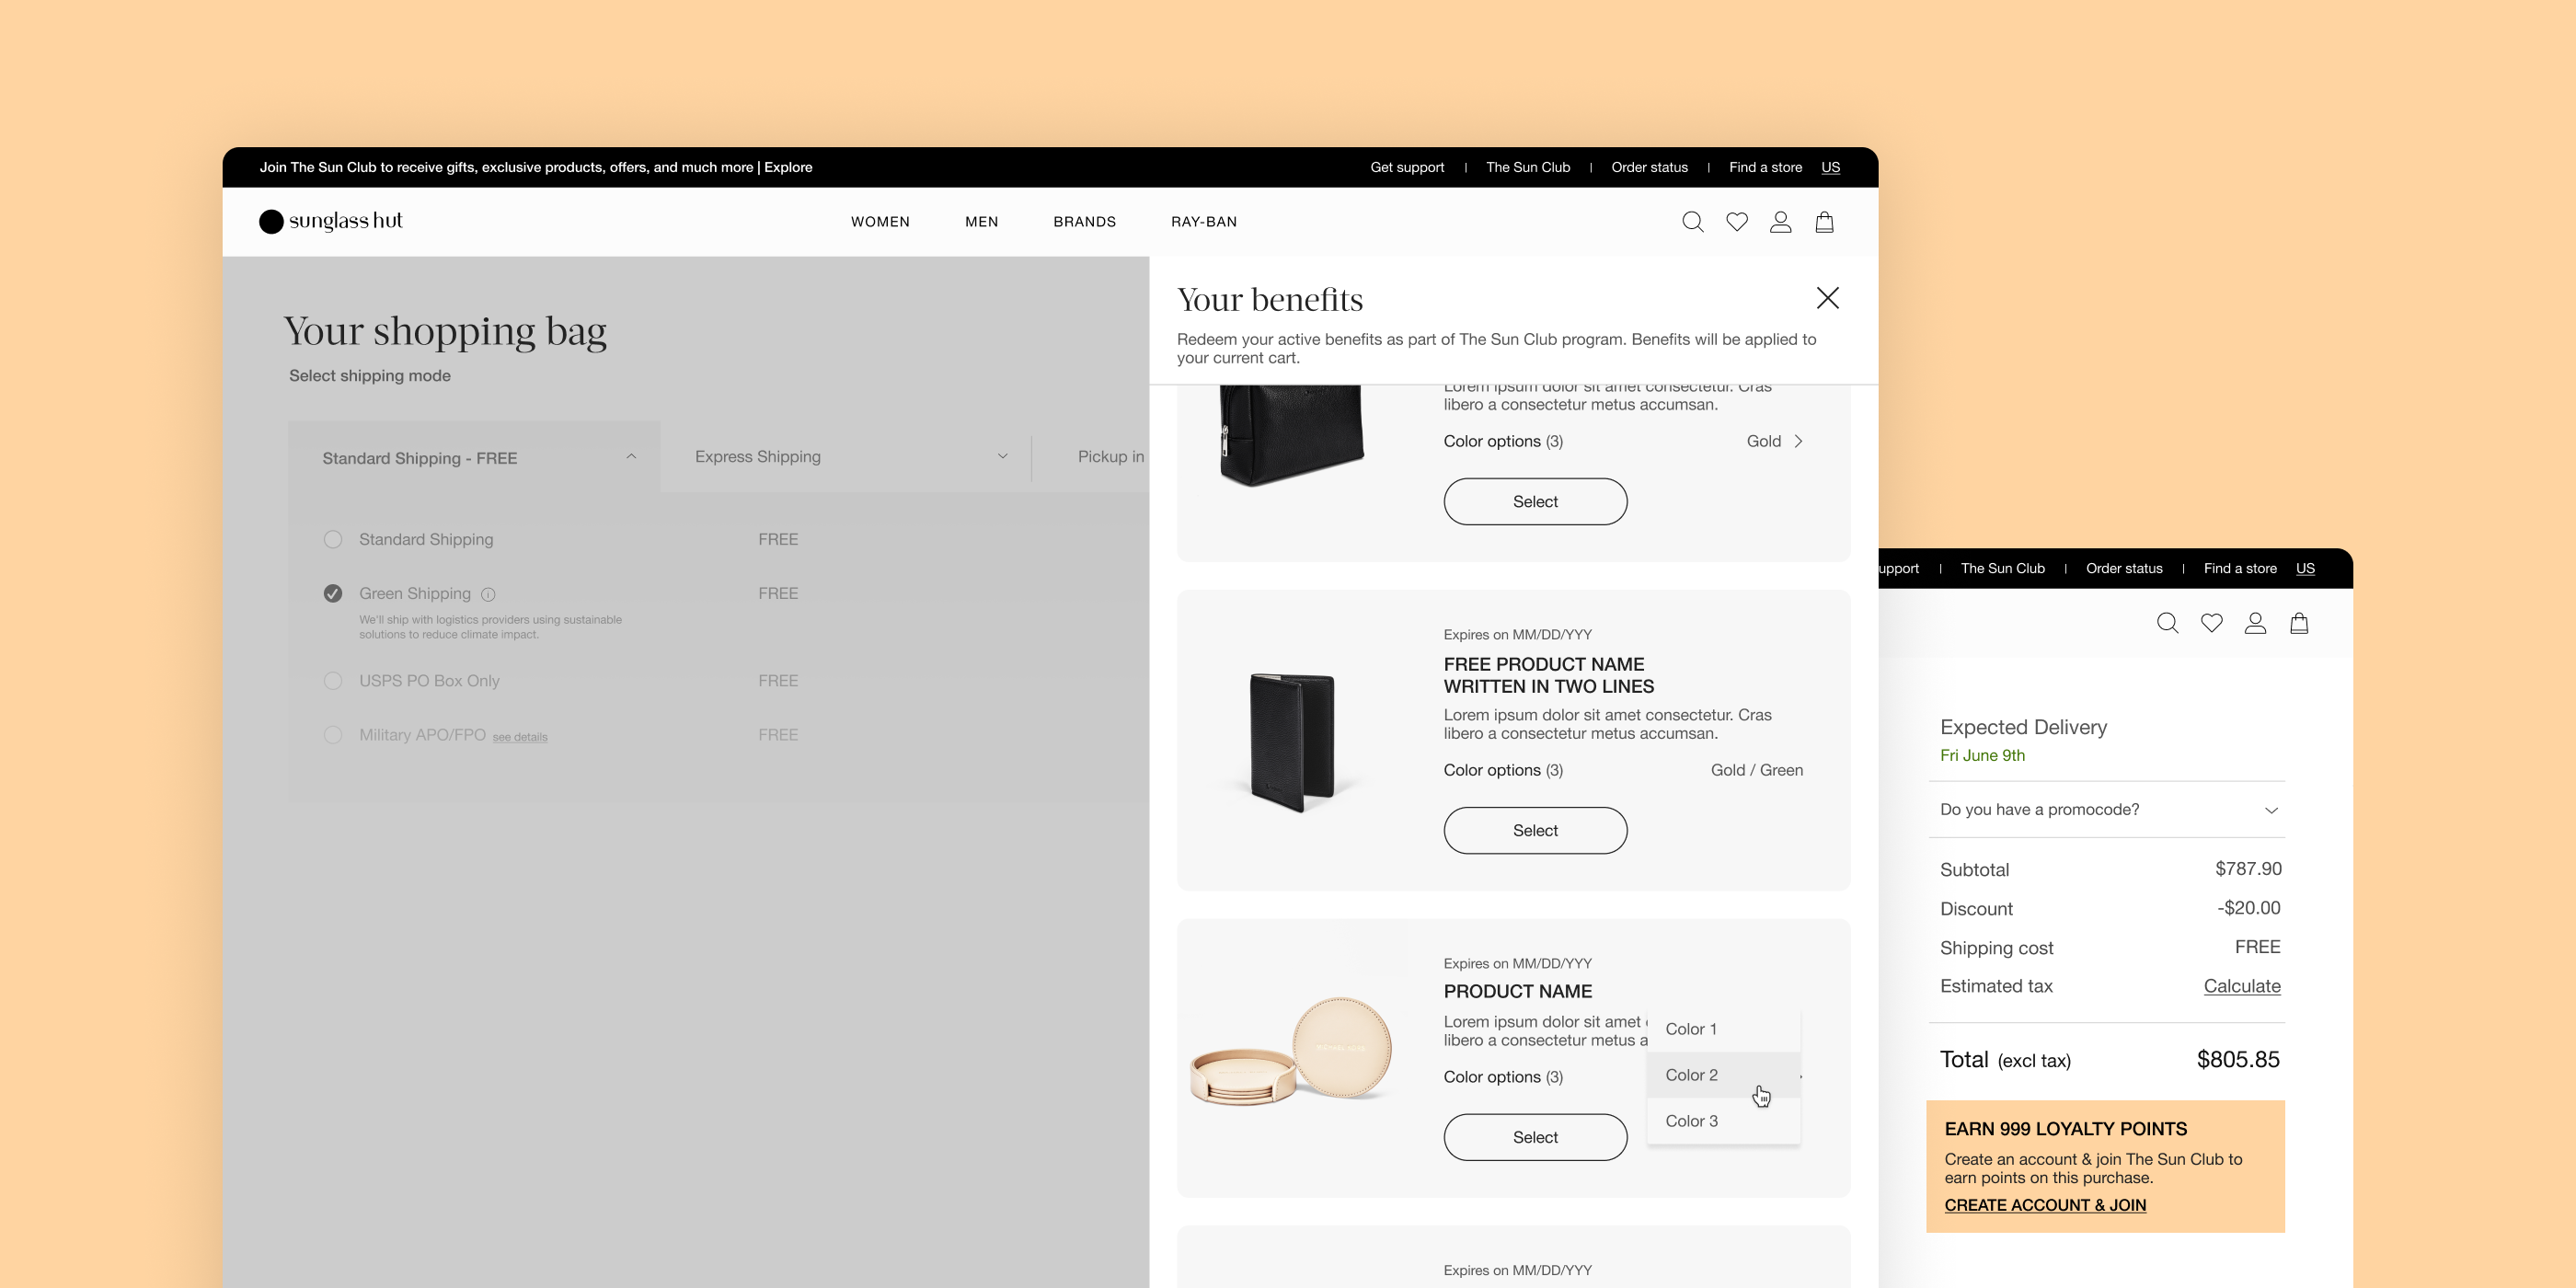
Task: Click bag icon in the back window
Action: pyautogui.click(x=2299, y=623)
